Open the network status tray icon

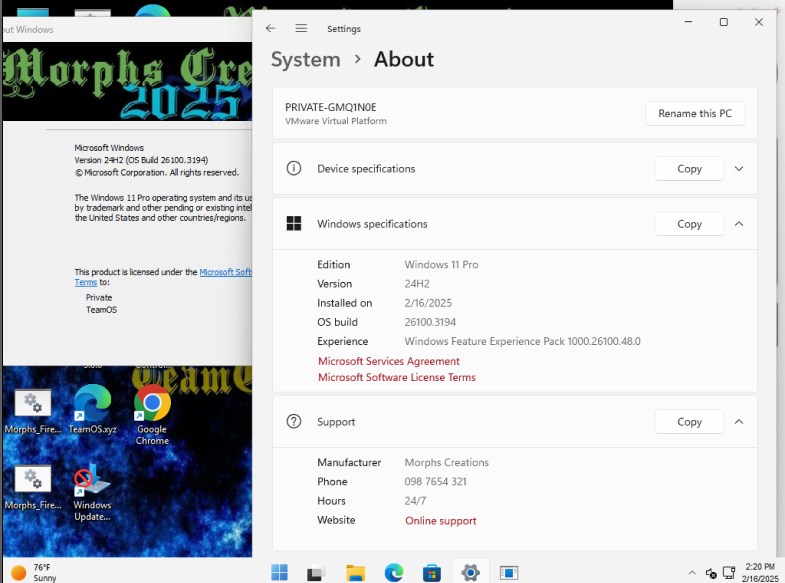[729, 572]
